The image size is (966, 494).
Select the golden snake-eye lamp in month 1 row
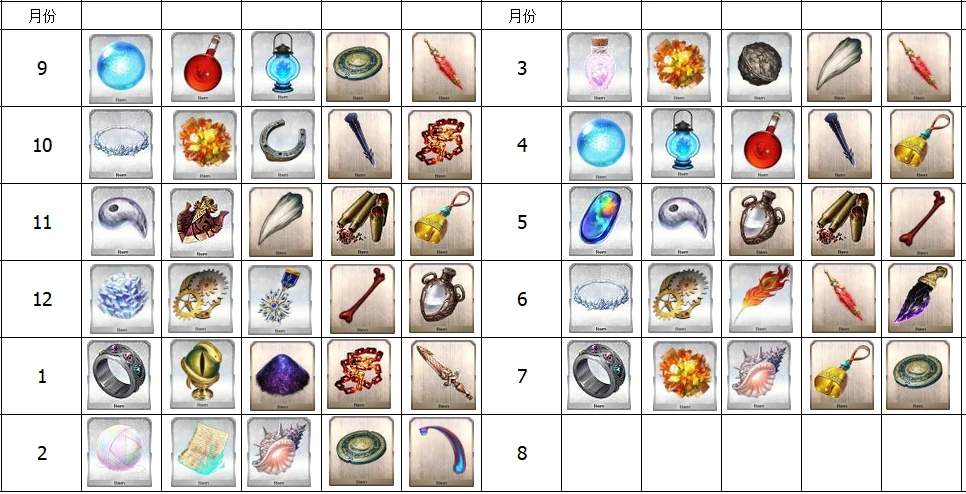(202, 376)
